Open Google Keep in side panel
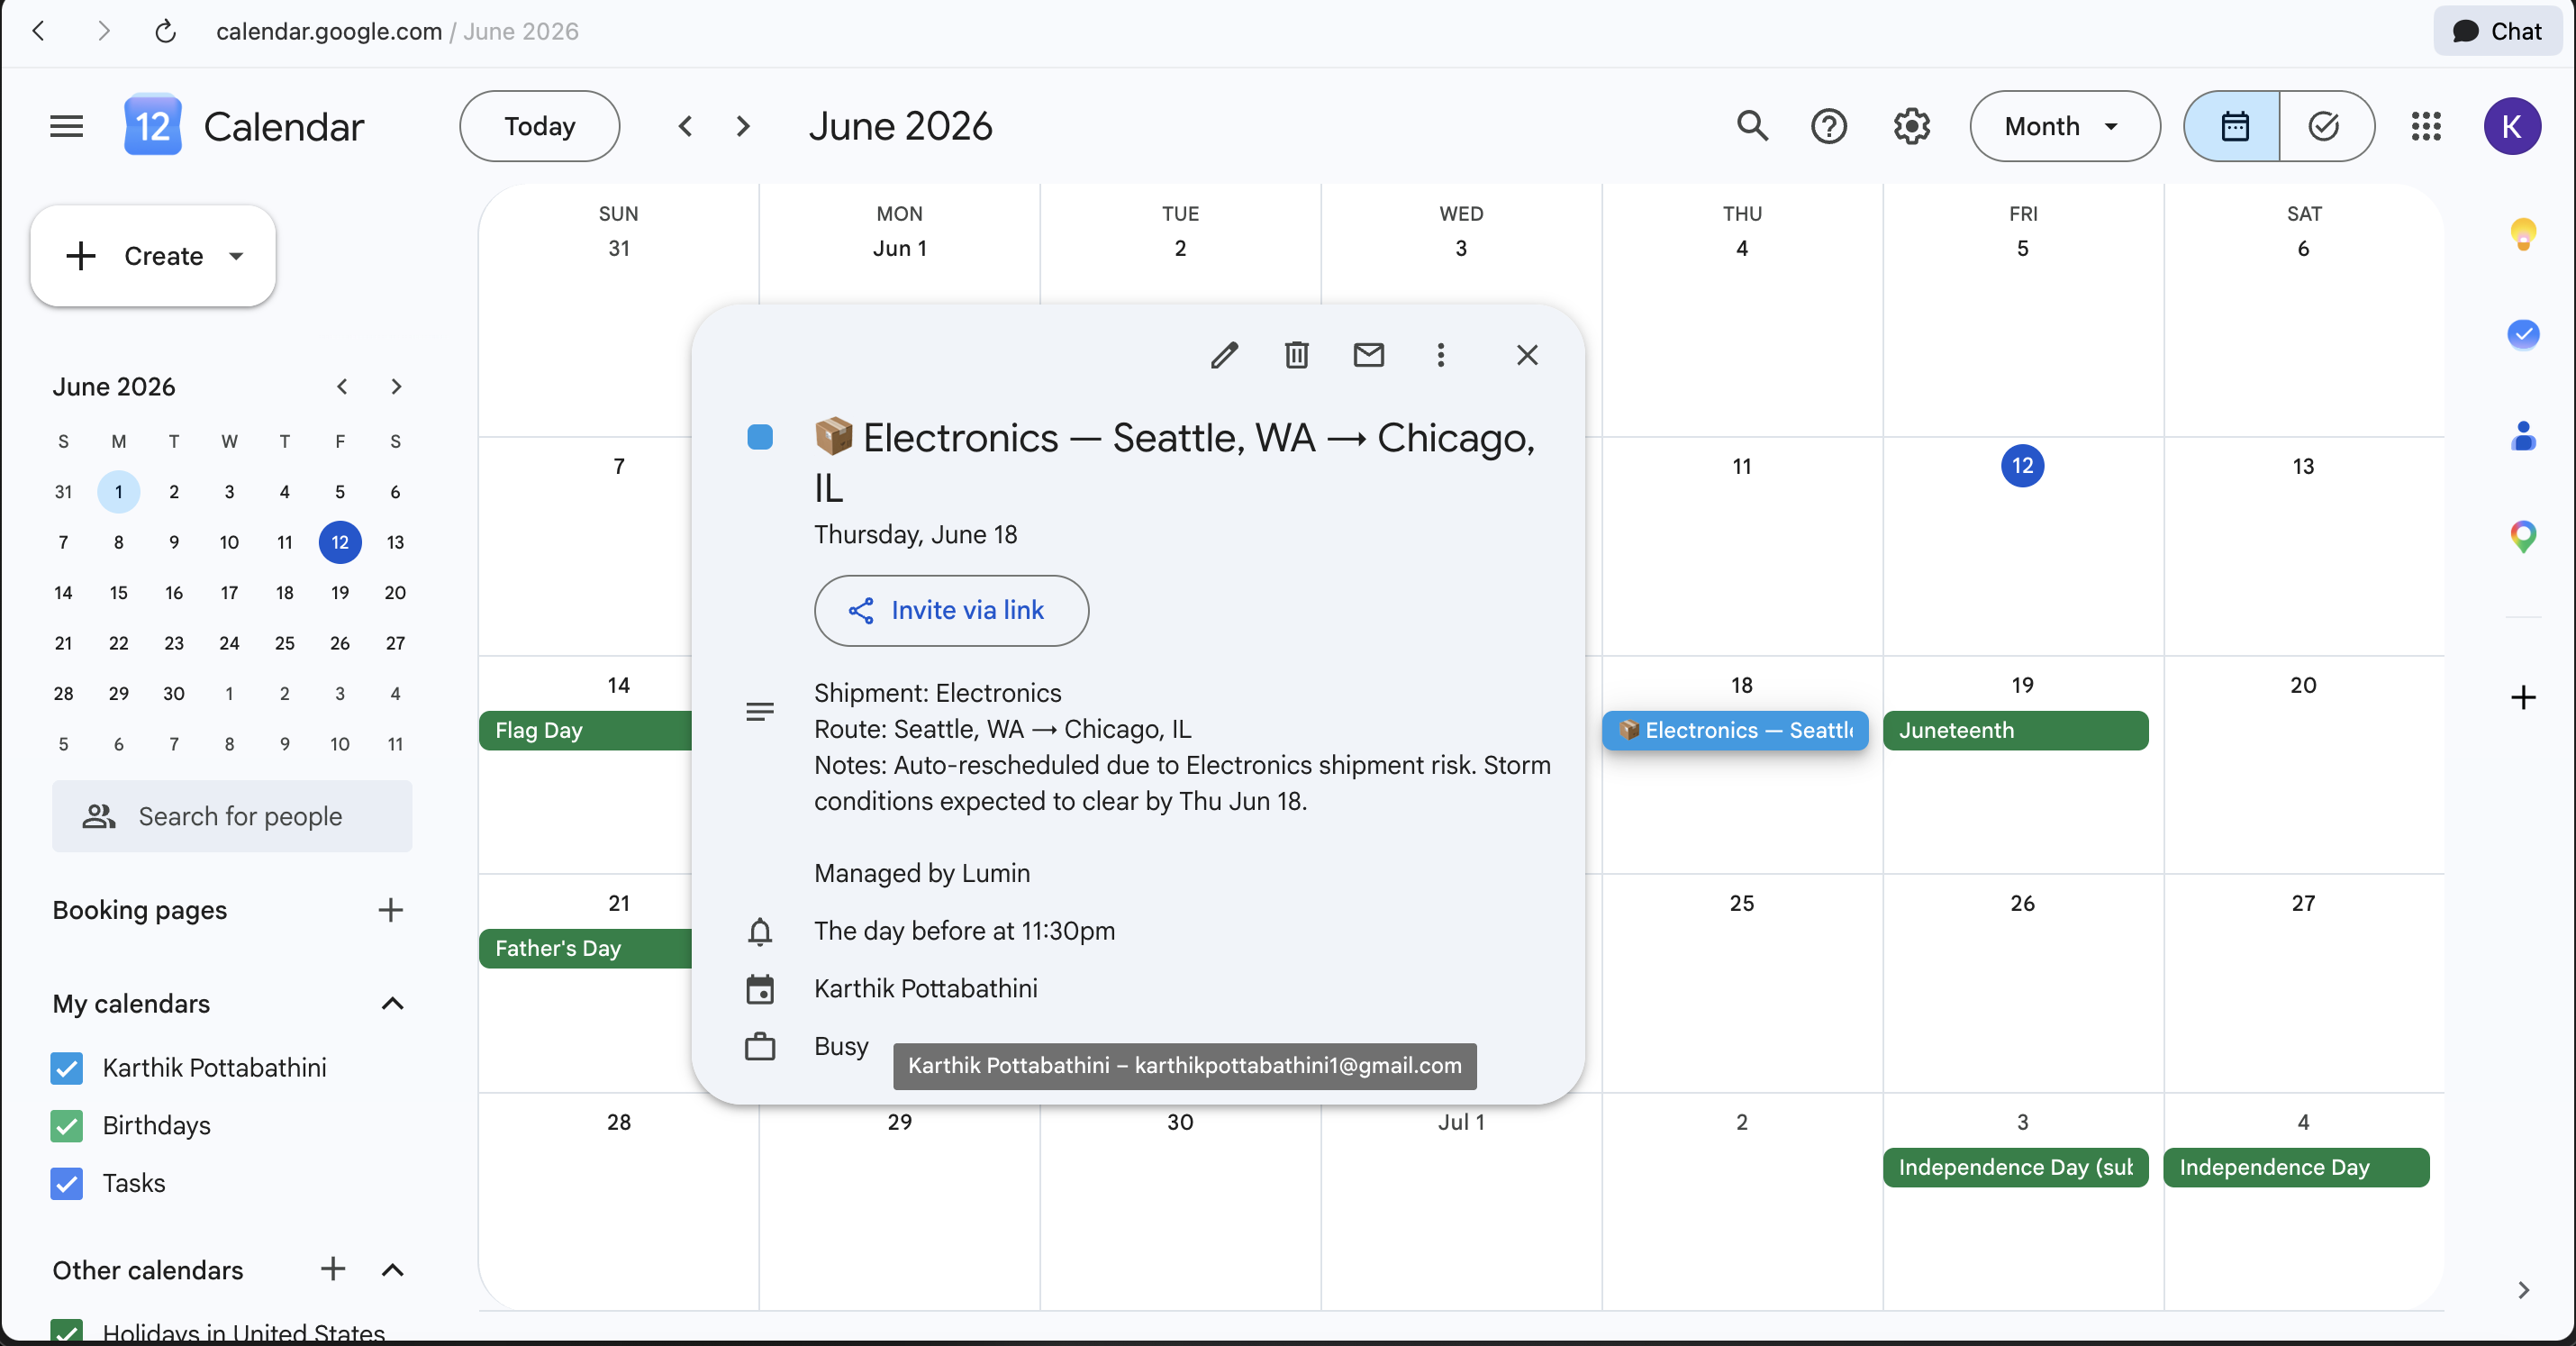Image resolution: width=2576 pixels, height=1346 pixels. pyautogui.click(x=2522, y=234)
